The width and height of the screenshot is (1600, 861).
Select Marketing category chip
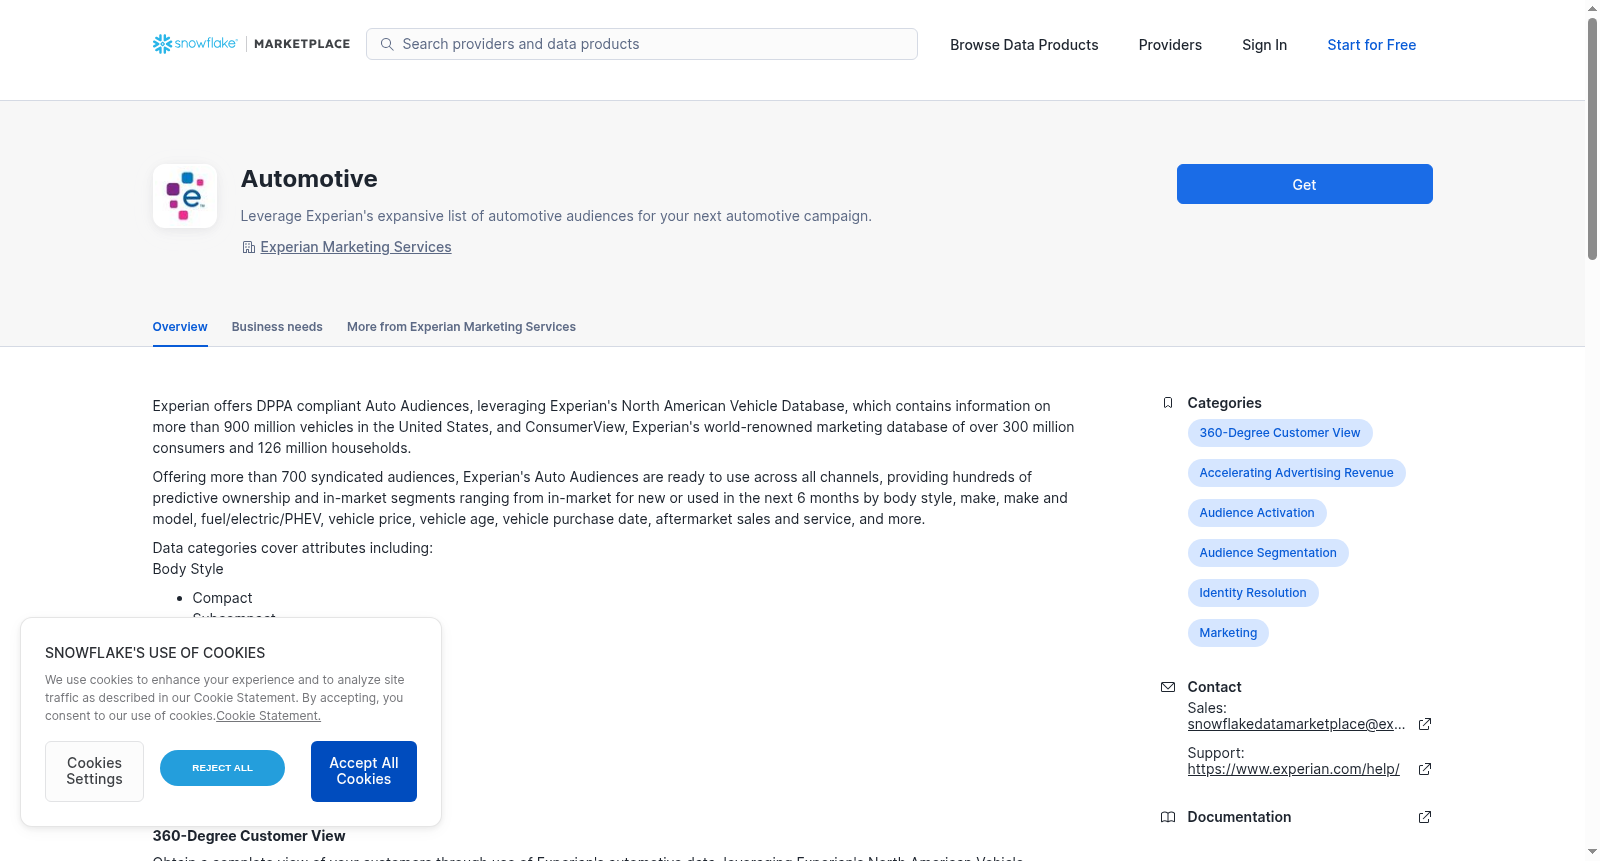1228,633
